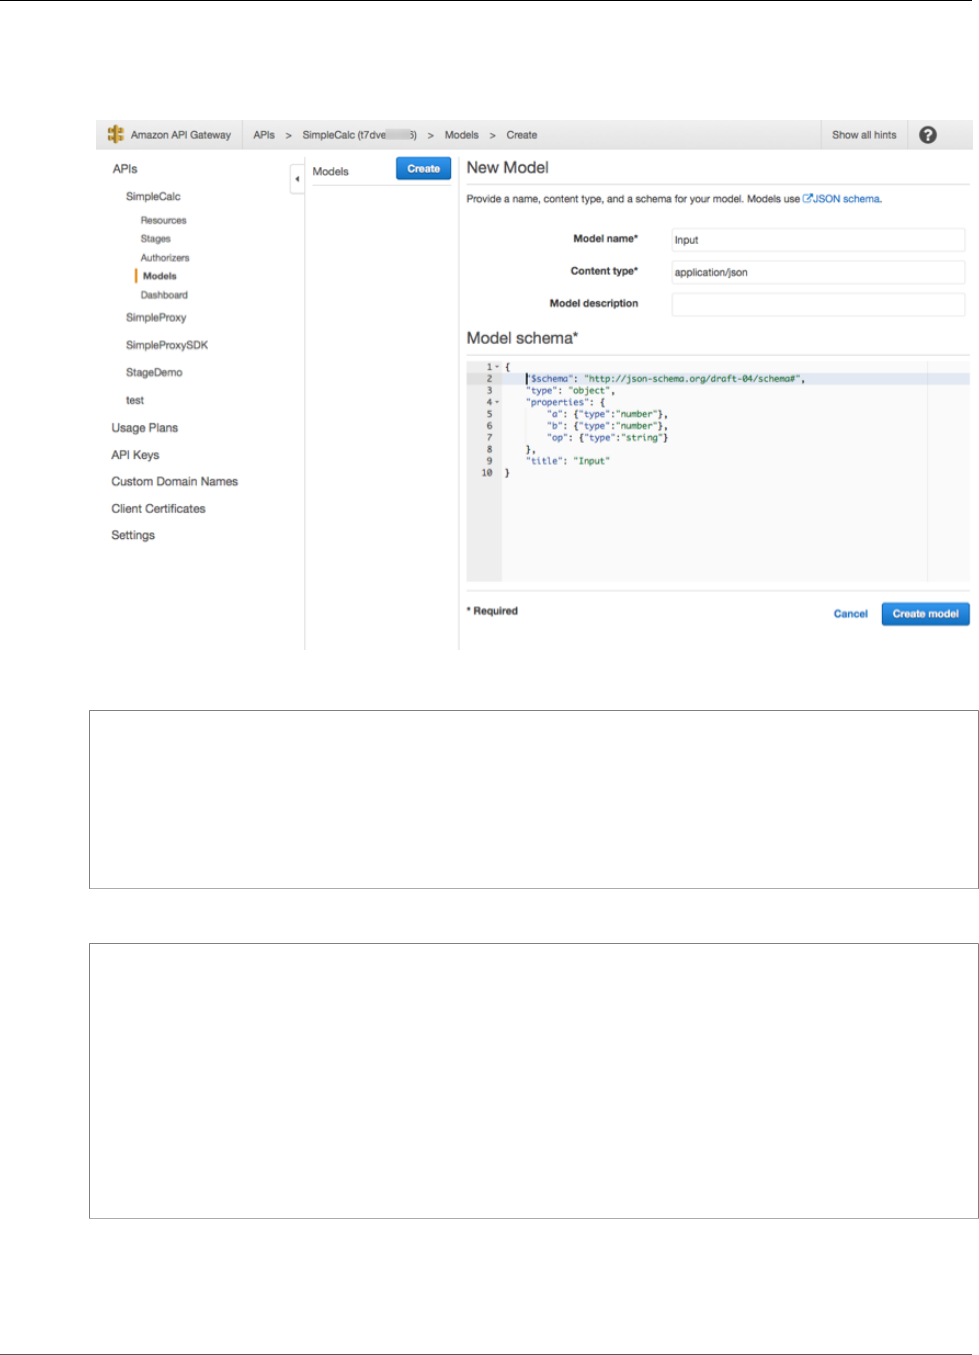Select APIs in the sidebar
The width and height of the screenshot is (979, 1355).
[125, 169]
